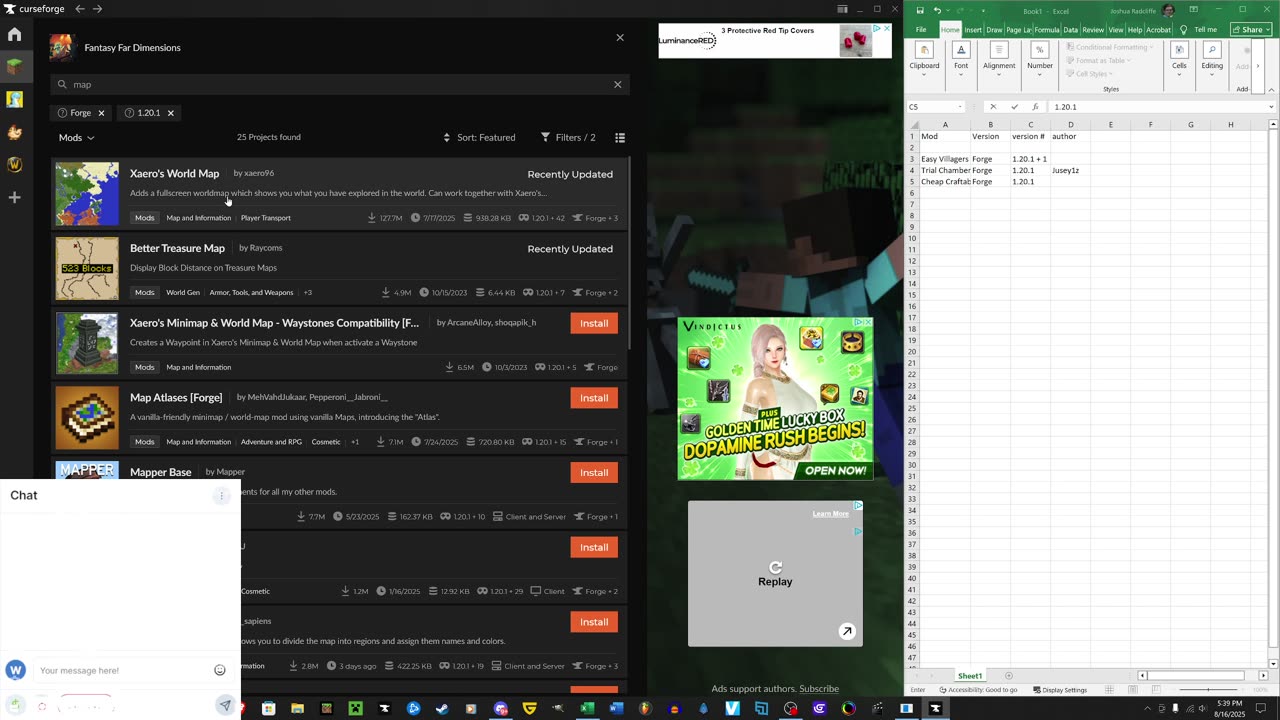Image resolution: width=1280 pixels, height=720 pixels.
Task: Click the Share button in Excel
Action: (1251, 30)
